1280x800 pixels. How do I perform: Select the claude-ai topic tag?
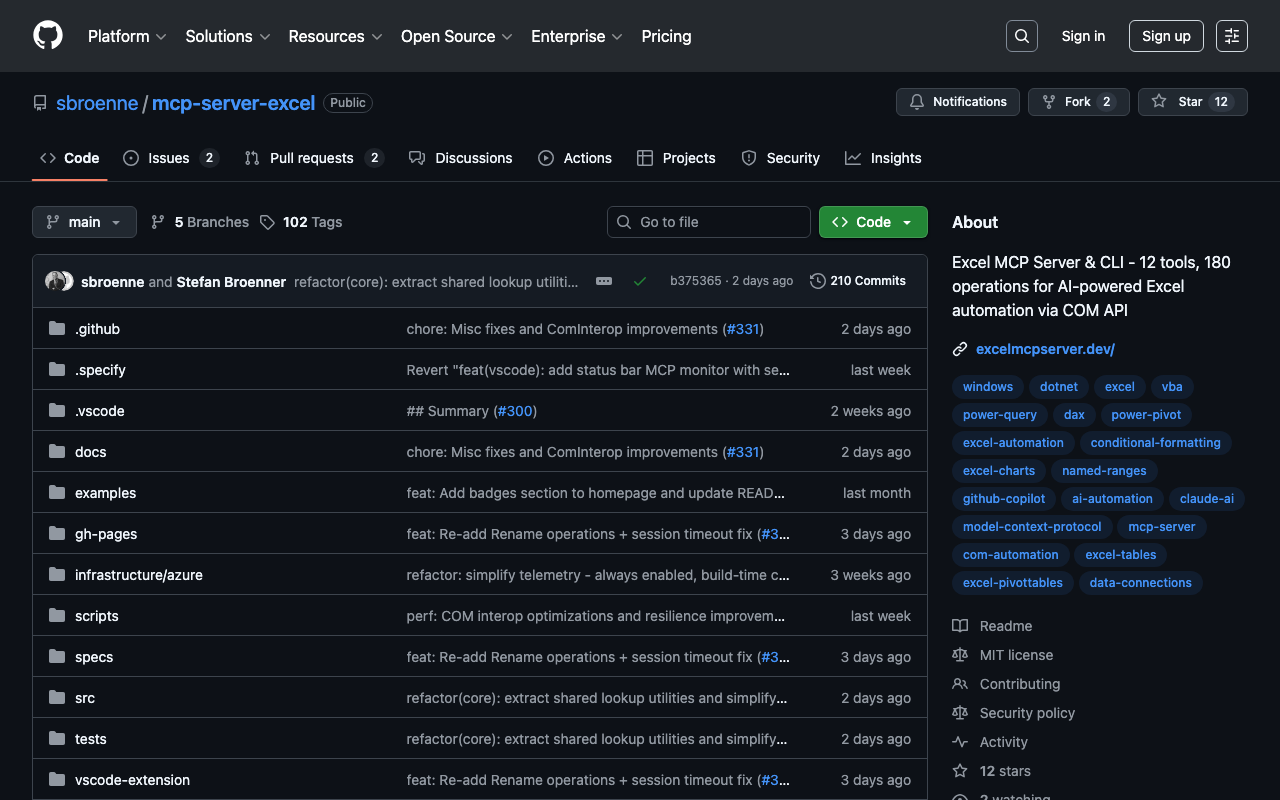coord(1206,499)
